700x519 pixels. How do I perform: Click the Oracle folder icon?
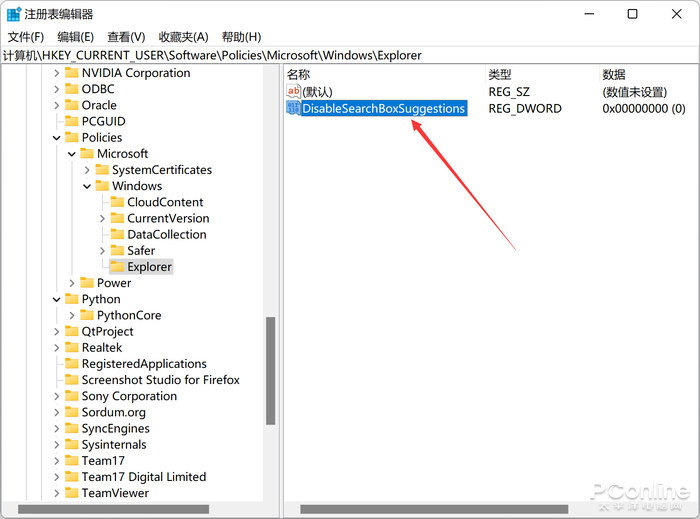coord(71,105)
